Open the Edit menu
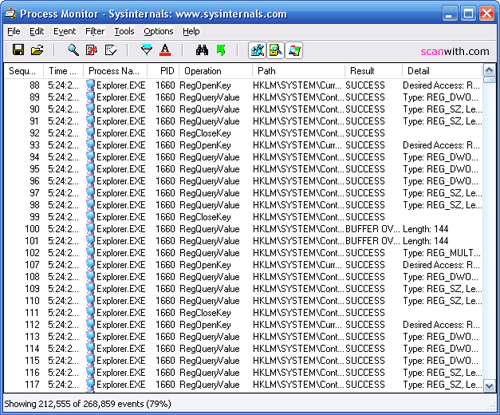Image resolution: width=500 pixels, height=415 pixels. [36, 31]
